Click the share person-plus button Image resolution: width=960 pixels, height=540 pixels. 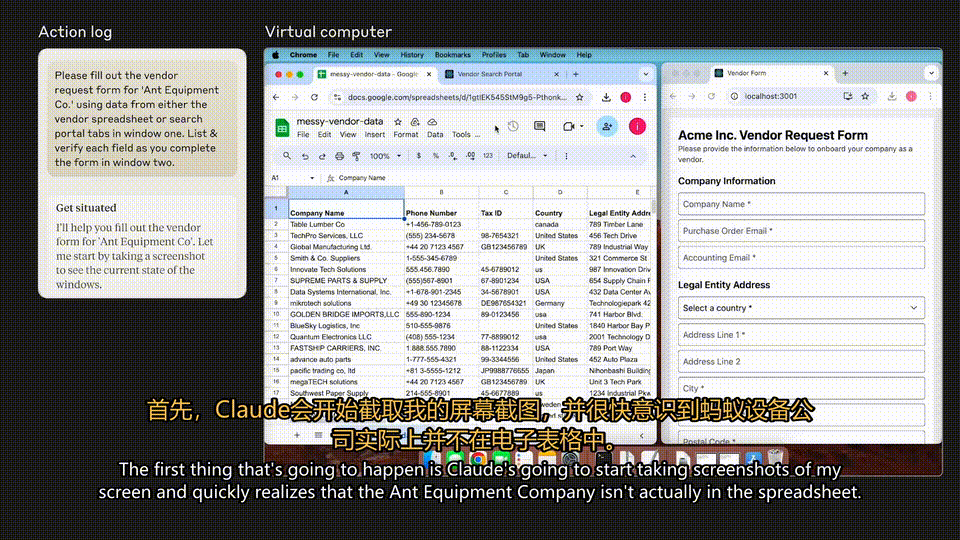607,127
